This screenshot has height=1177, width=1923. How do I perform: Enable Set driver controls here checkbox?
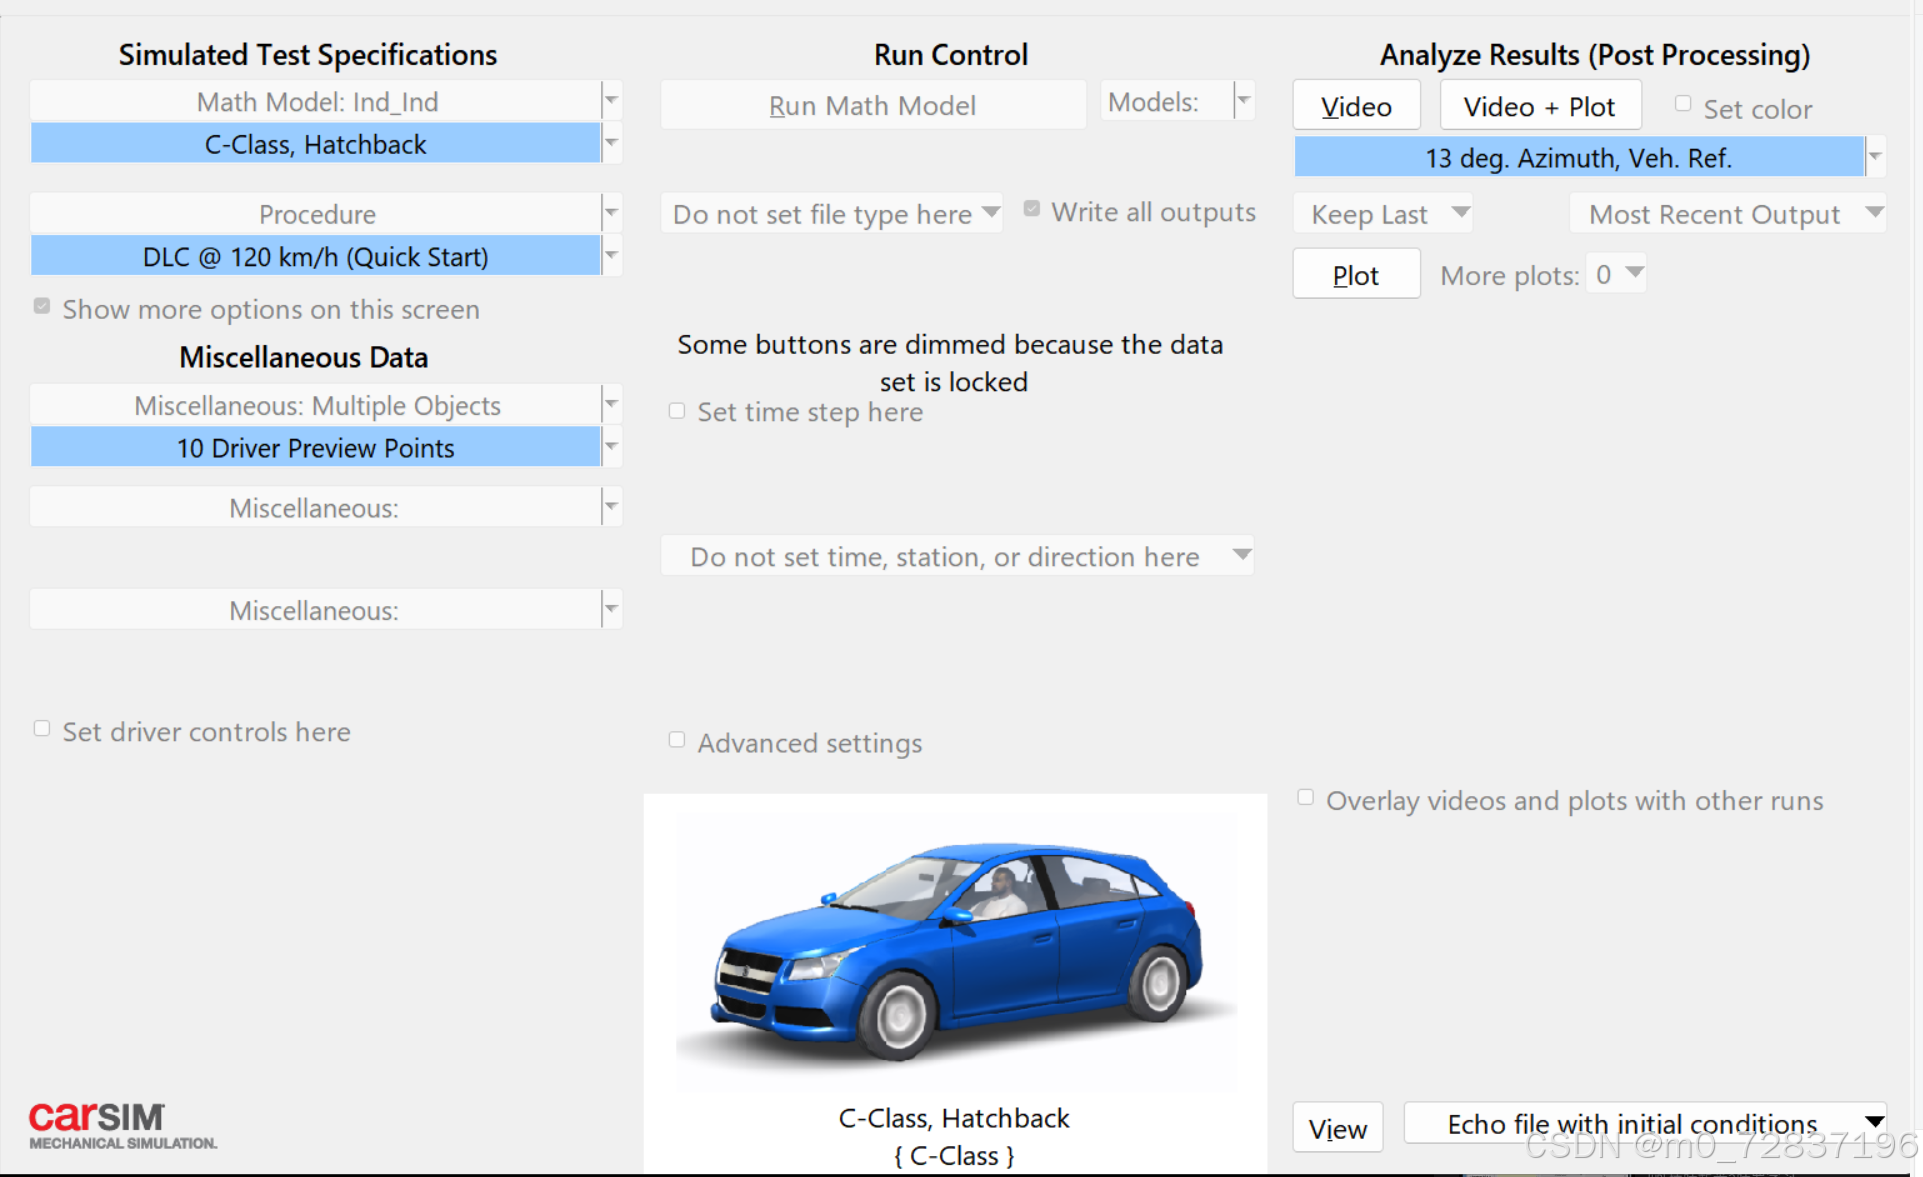click(x=42, y=729)
